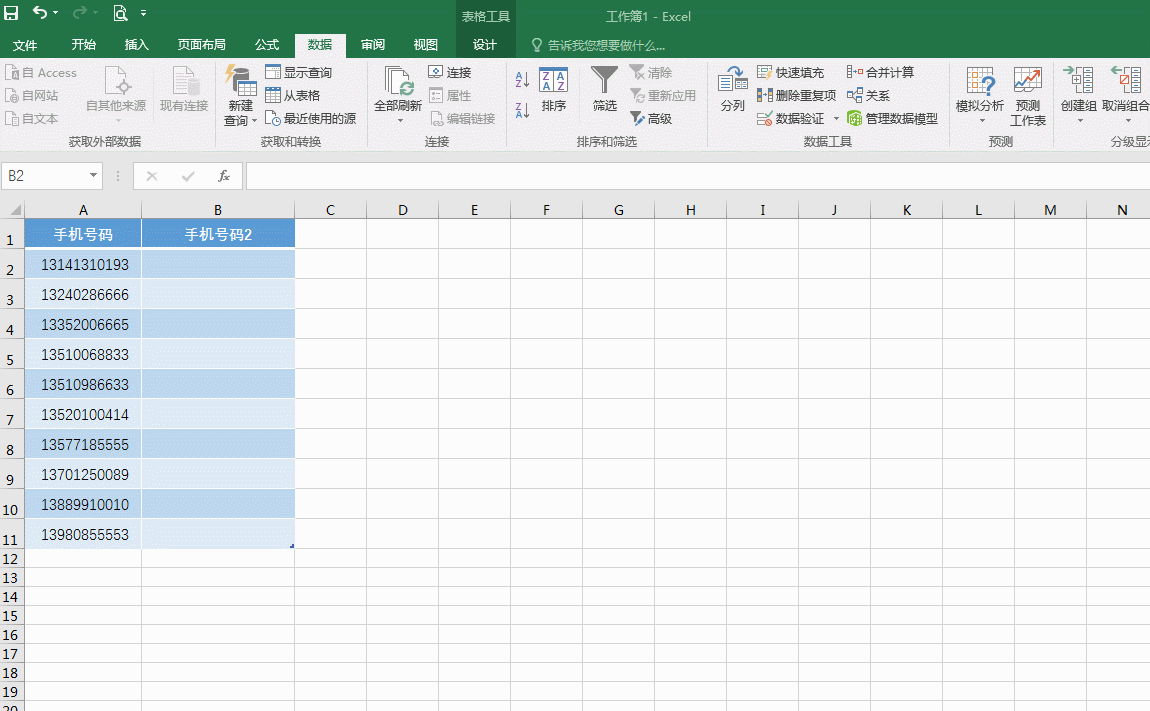Open 高级 advanced filter
The width and height of the screenshot is (1150, 711).
pyautogui.click(x=651, y=118)
